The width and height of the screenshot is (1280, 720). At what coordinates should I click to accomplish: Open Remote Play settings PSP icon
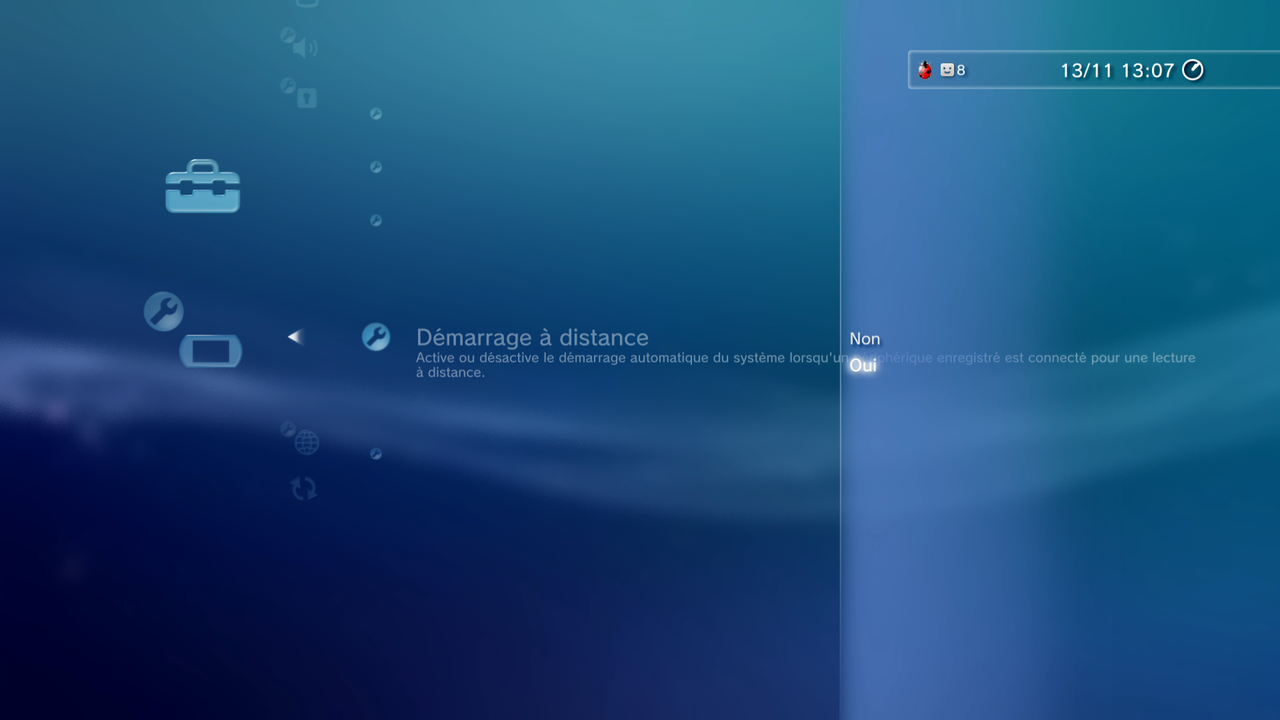coord(211,351)
